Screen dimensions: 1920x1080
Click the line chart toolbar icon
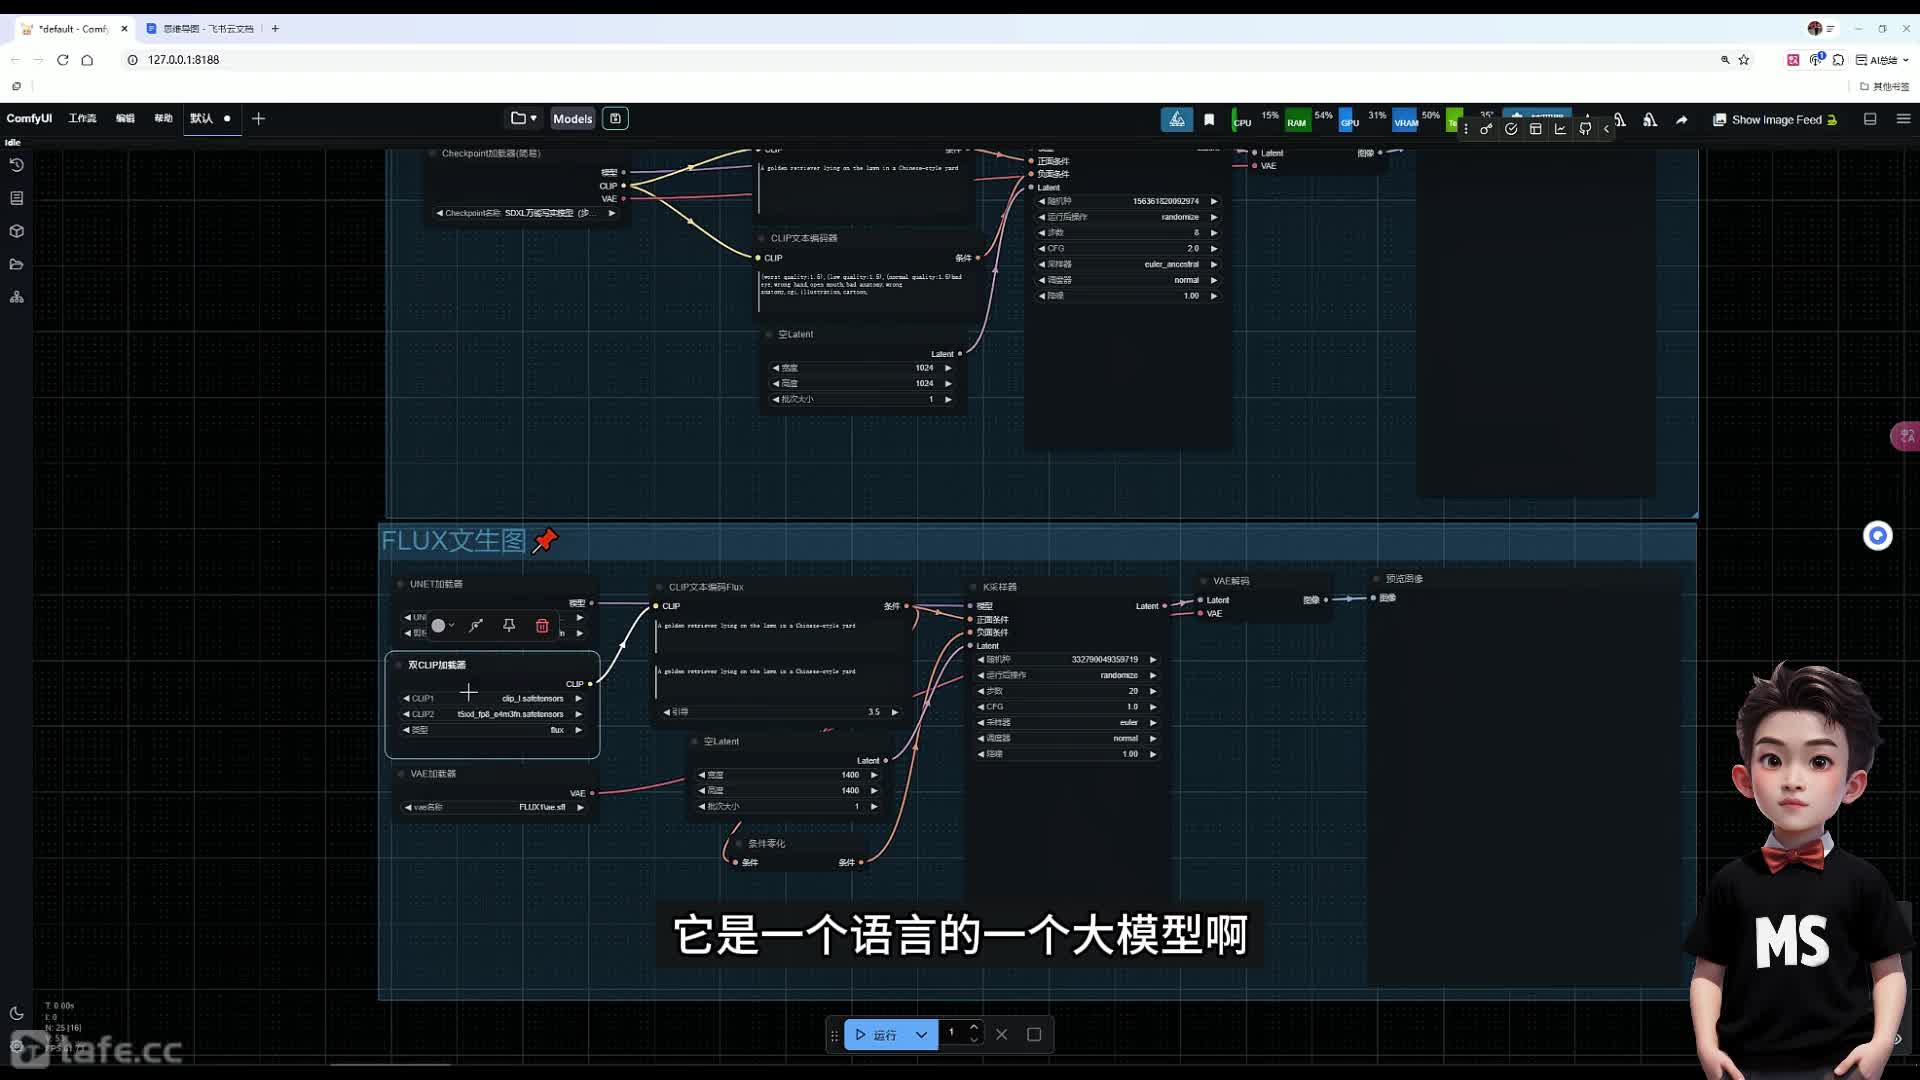1560,129
